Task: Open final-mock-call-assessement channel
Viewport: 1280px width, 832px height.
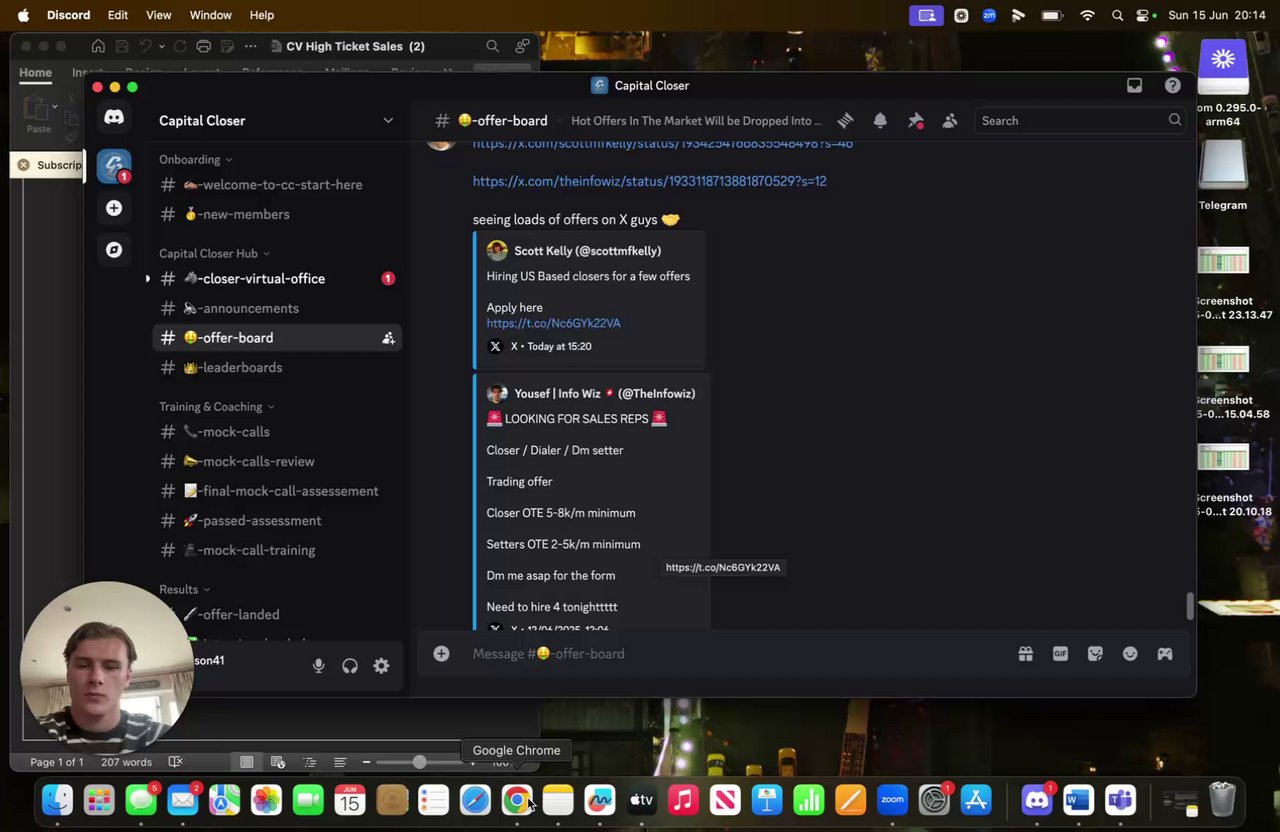Action: (278, 491)
